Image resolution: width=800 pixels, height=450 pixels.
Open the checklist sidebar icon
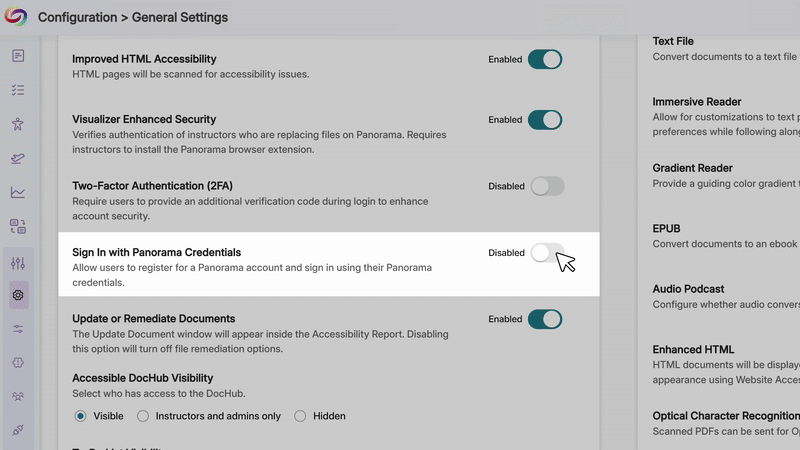(x=18, y=90)
